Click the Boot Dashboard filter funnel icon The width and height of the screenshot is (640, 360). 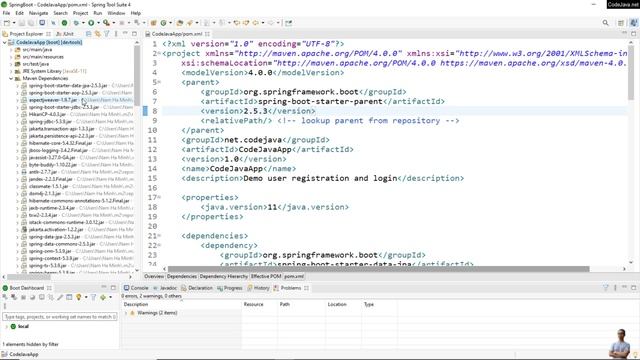(93, 297)
